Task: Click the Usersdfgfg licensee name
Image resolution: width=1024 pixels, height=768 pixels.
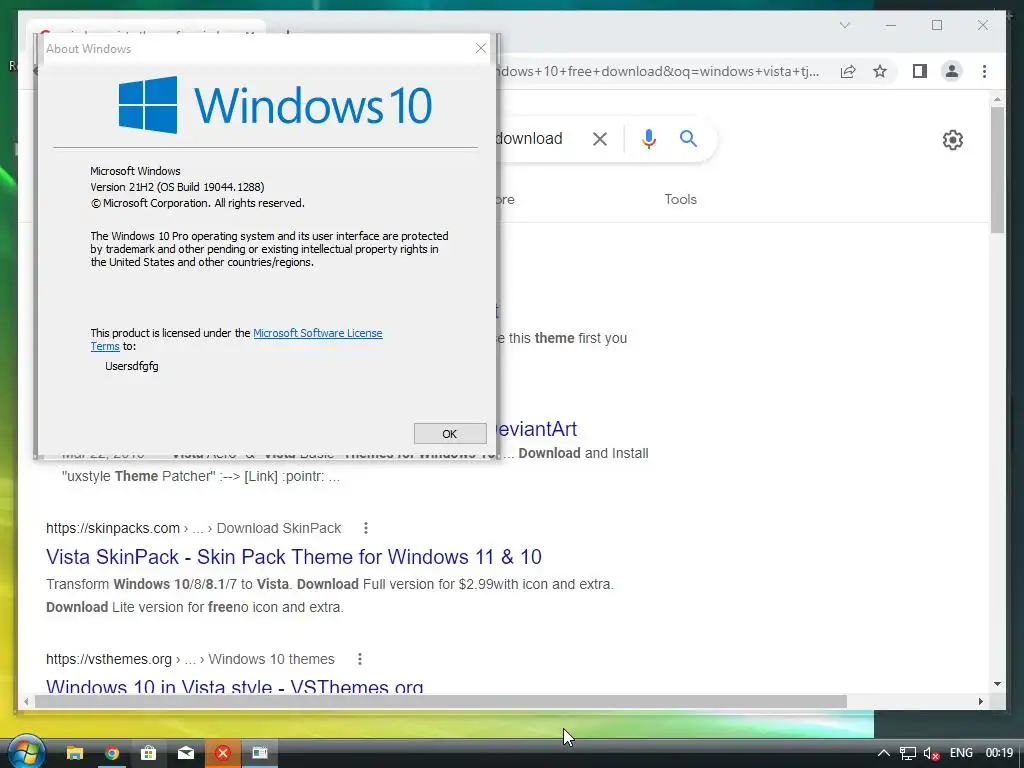Action: (131, 366)
